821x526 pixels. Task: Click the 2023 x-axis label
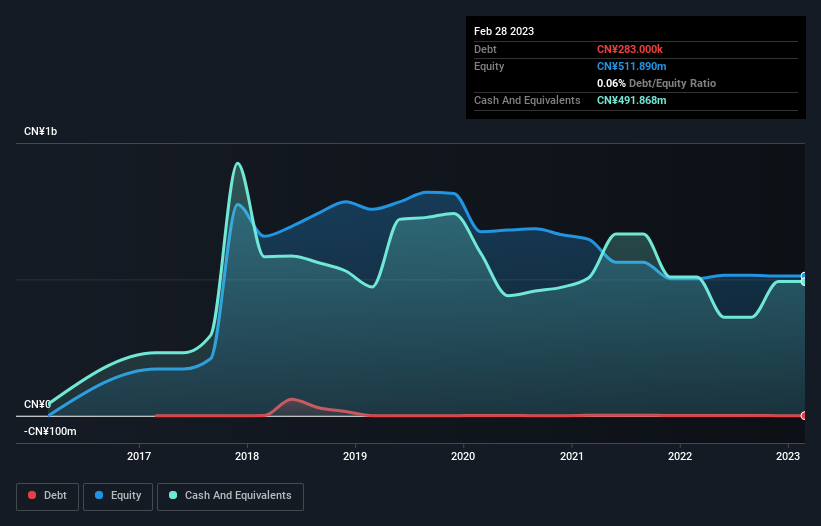(788, 456)
